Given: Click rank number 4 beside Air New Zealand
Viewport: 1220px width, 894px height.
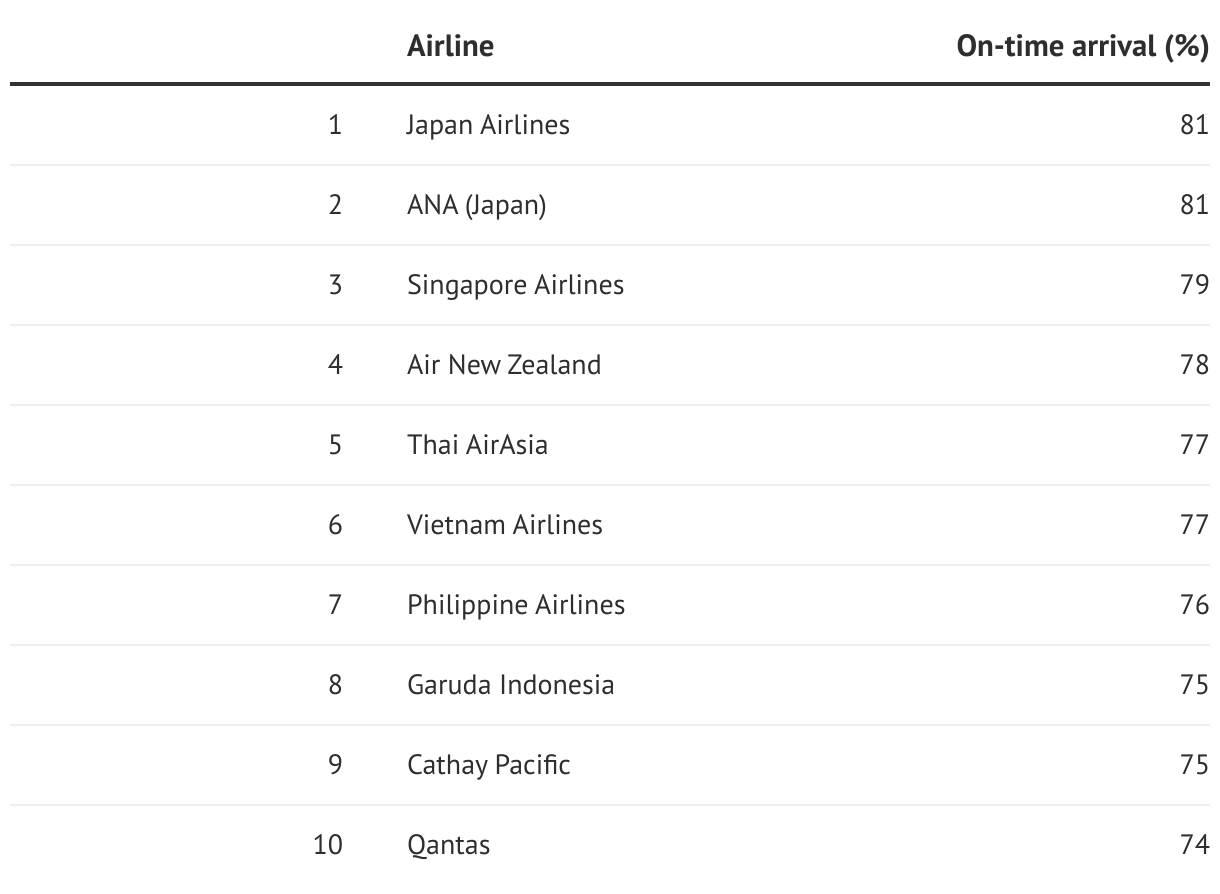Looking at the screenshot, I should [x=334, y=365].
